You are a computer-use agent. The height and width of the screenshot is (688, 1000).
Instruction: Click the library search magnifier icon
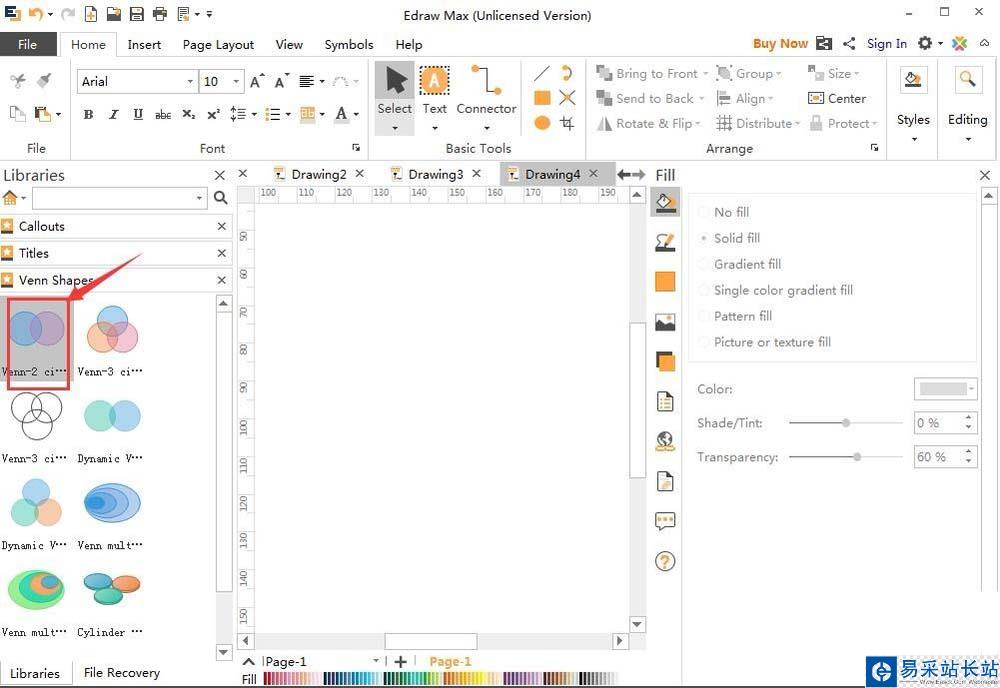[221, 198]
